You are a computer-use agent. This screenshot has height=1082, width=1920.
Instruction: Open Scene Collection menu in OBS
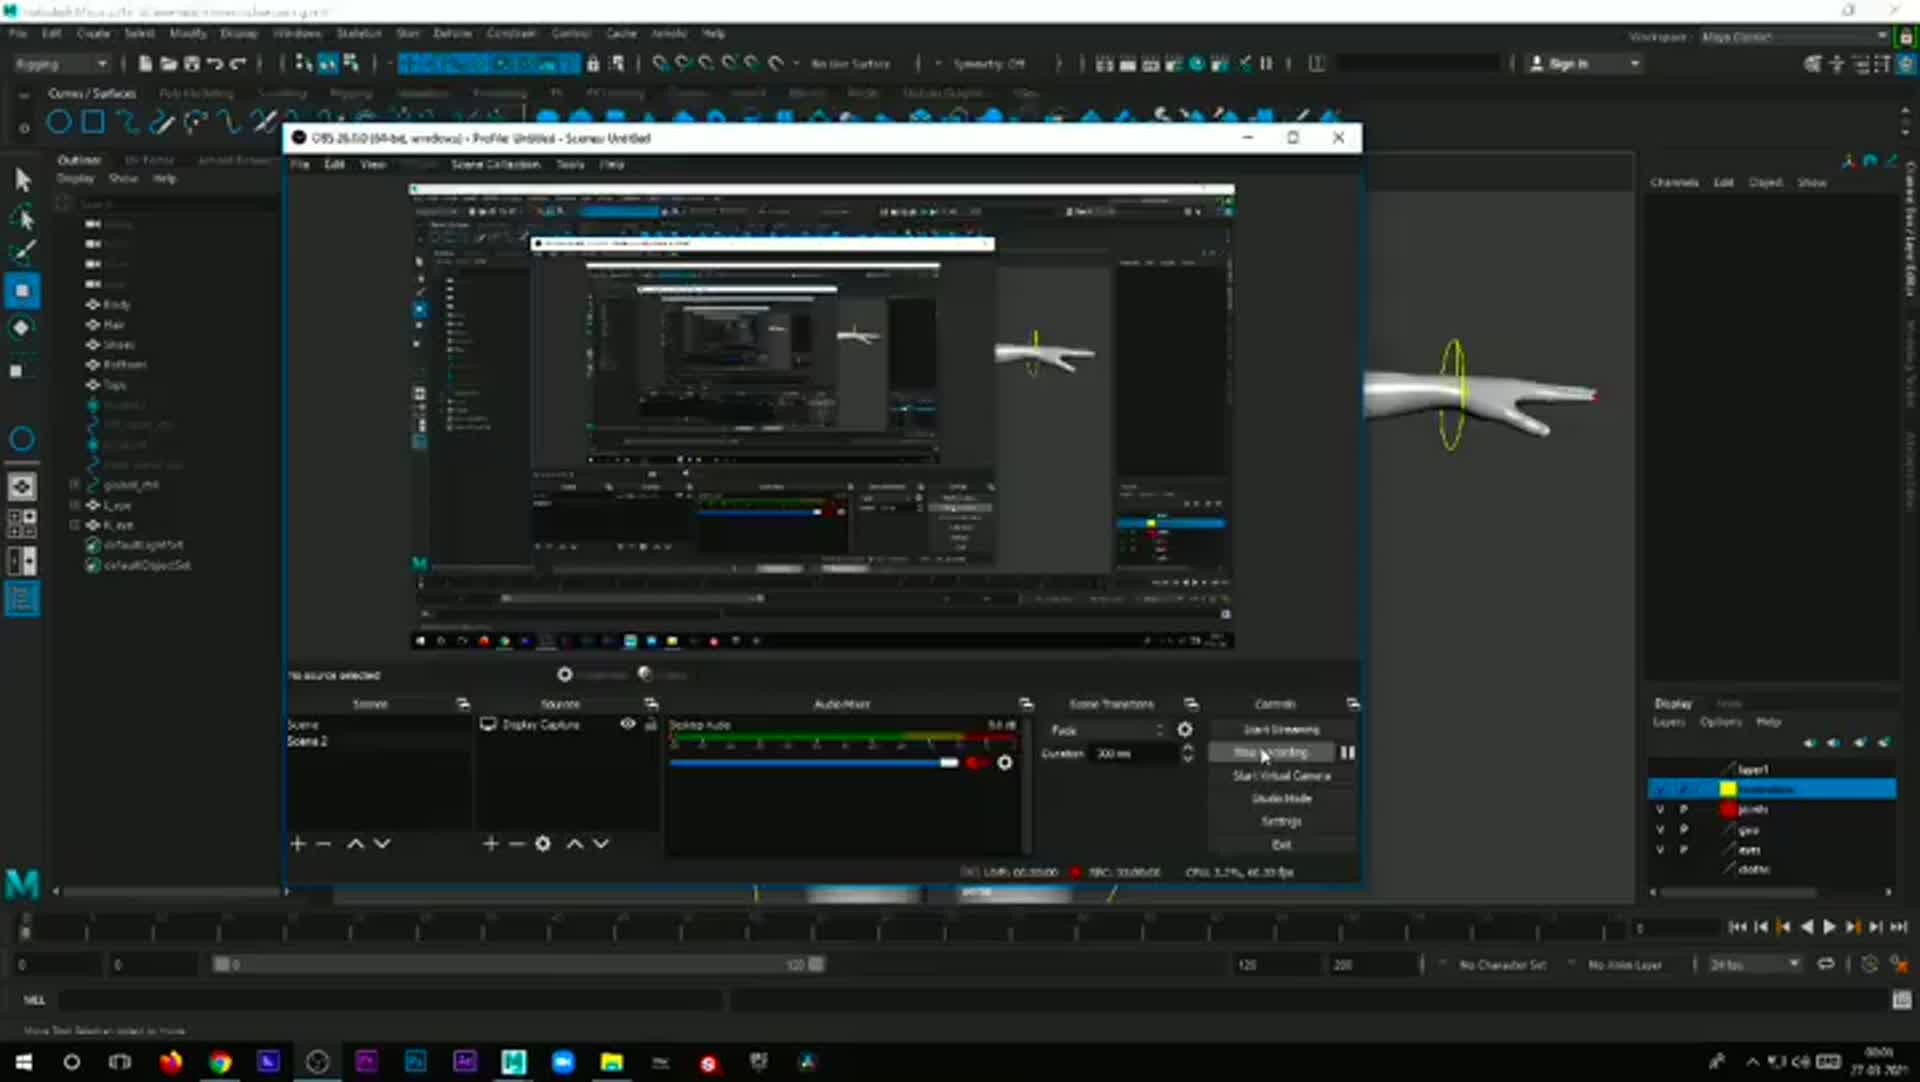point(495,164)
